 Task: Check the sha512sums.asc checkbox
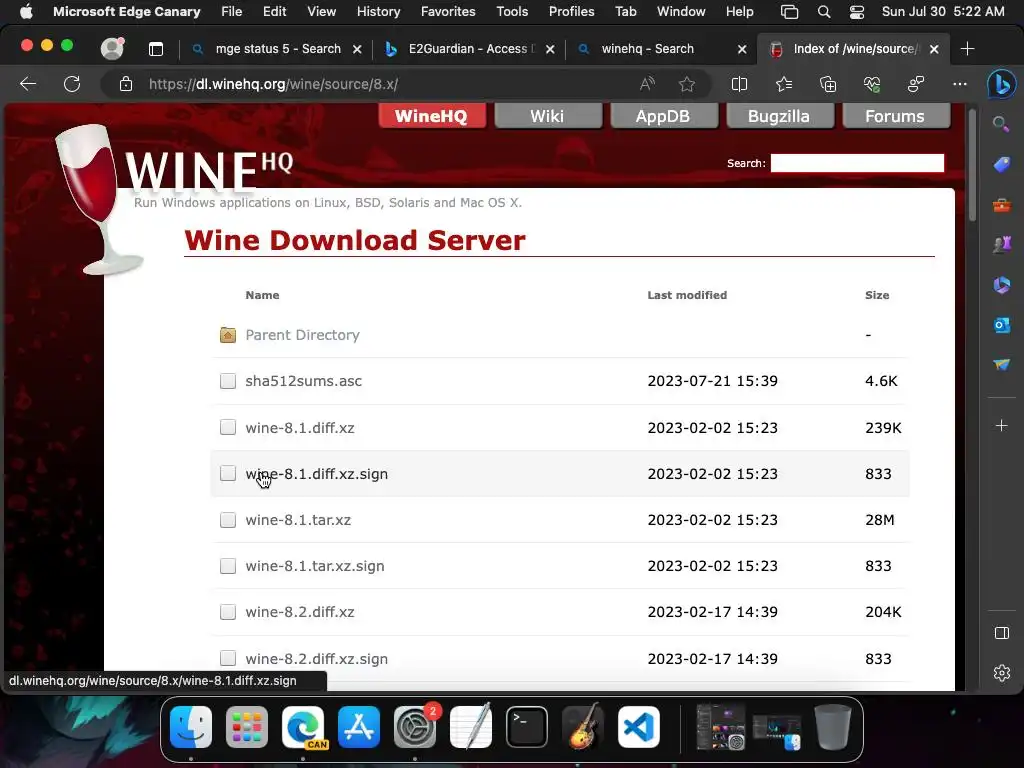pyautogui.click(x=228, y=381)
